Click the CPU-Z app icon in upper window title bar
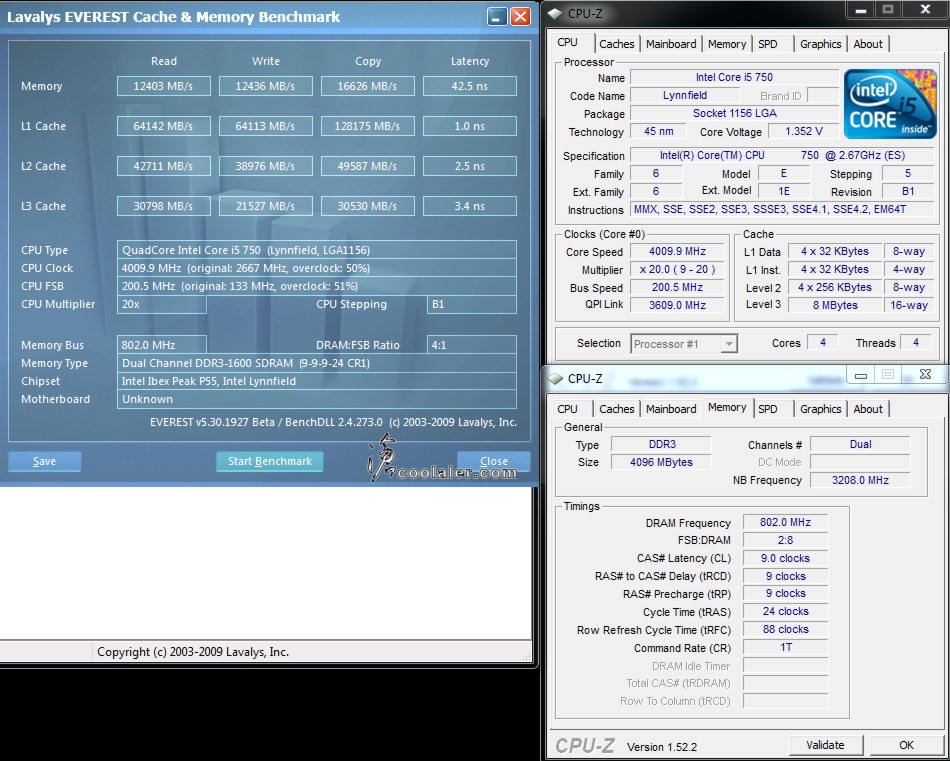The width and height of the screenshot is (950, 761). point(554,13)
